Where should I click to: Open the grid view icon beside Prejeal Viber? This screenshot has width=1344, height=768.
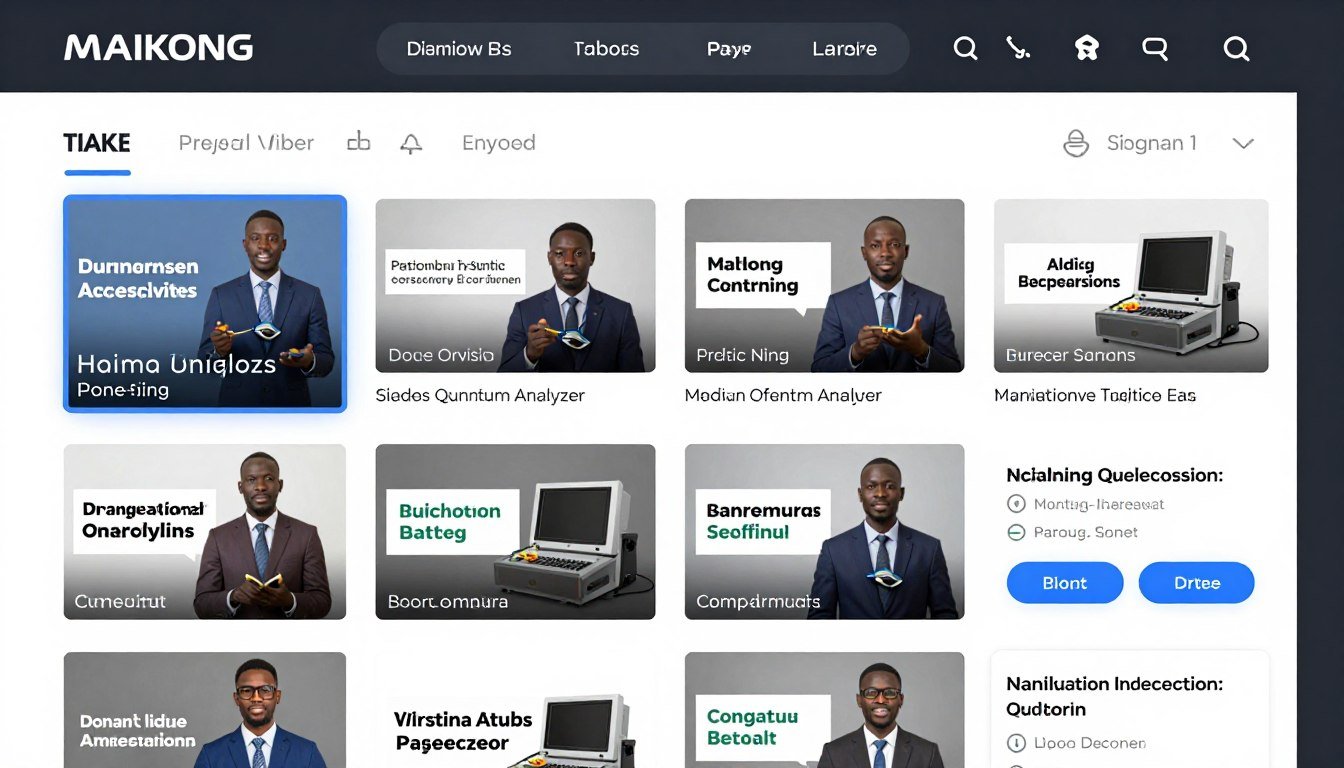pos(358,142)
